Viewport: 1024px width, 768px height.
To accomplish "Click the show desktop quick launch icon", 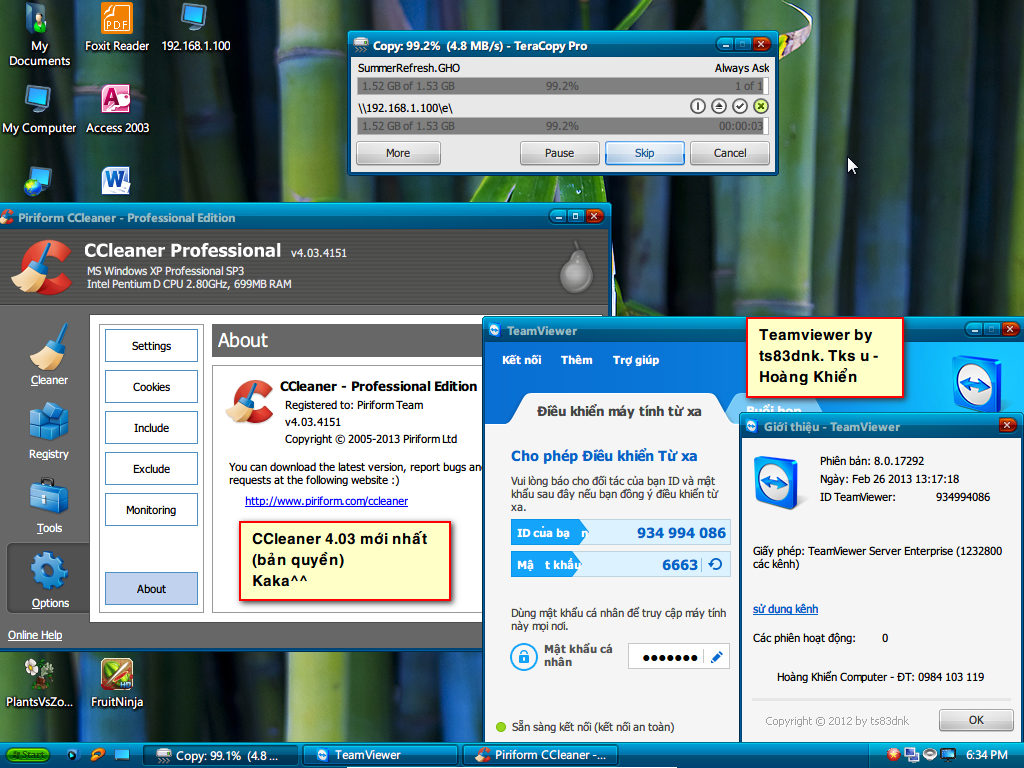I will click(121, 755).
